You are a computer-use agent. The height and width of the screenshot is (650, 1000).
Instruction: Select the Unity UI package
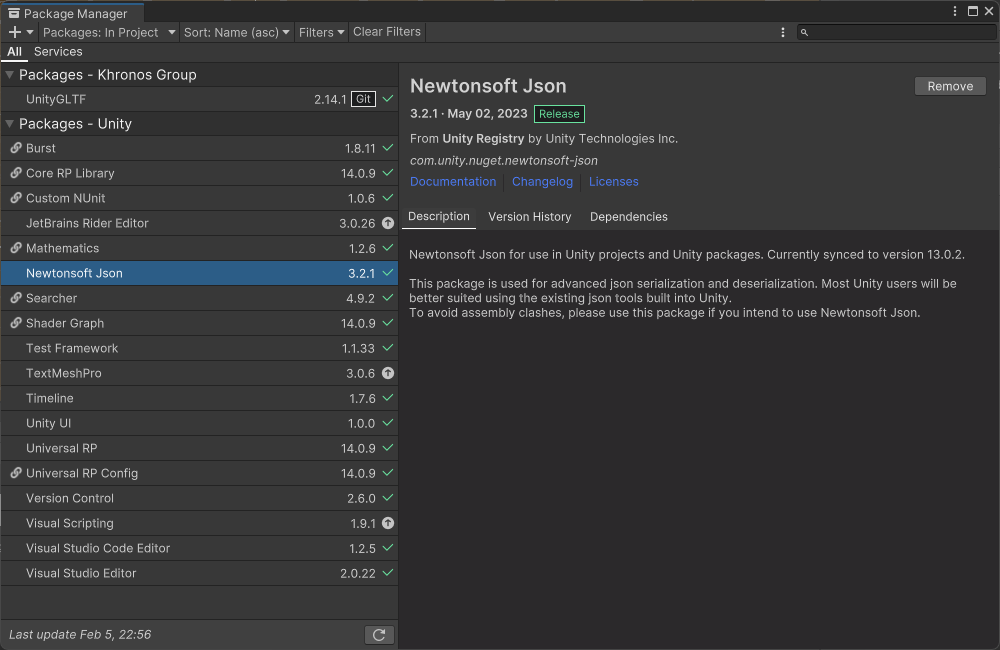click(x=199, y=423)
